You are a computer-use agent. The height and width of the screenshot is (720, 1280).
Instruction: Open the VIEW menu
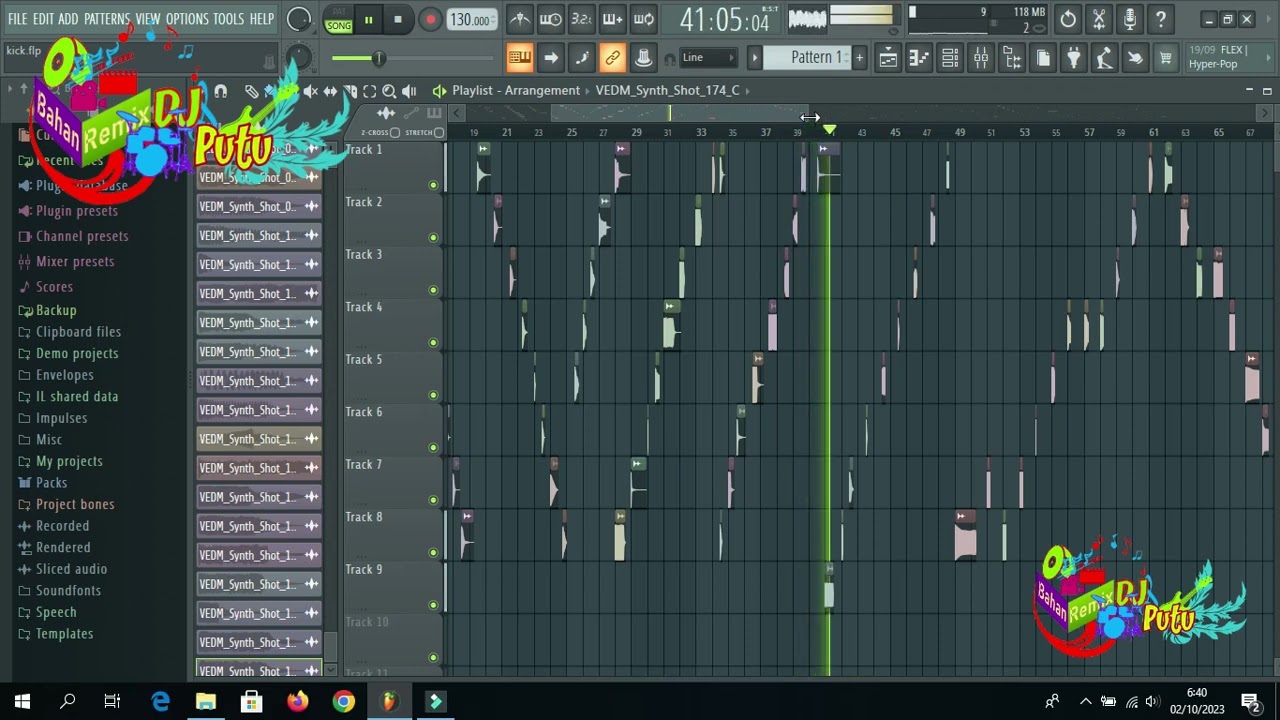click(148, 19)
